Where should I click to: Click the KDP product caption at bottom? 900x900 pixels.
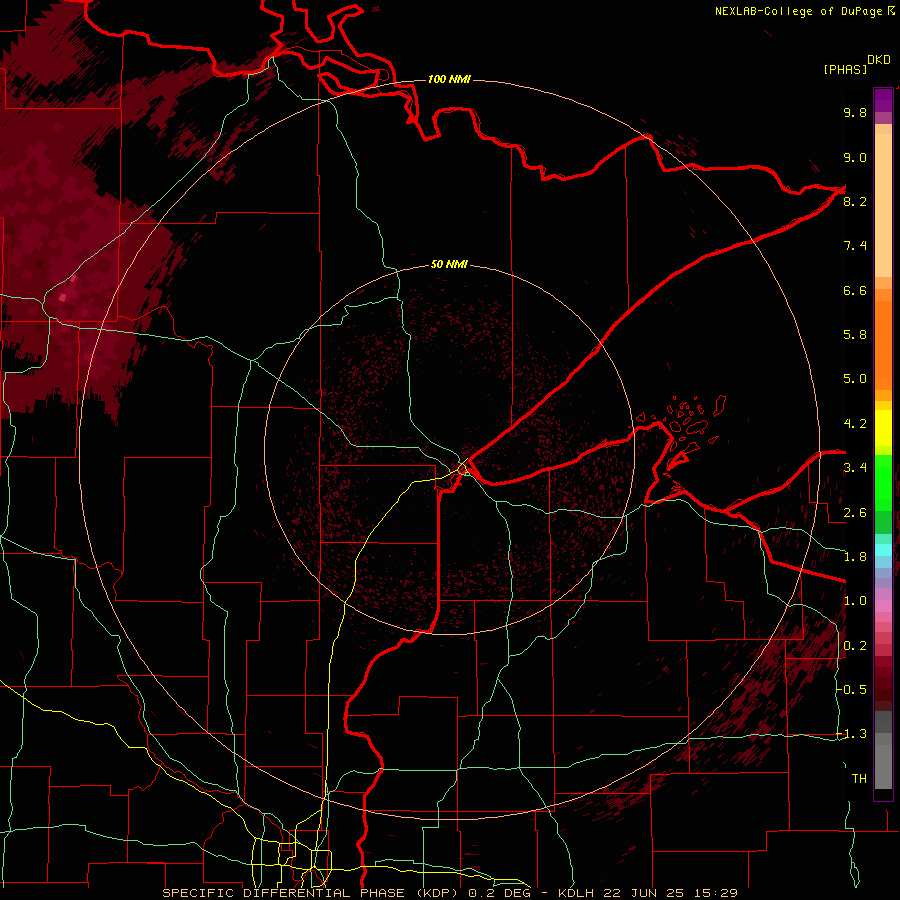pos(449,893)
